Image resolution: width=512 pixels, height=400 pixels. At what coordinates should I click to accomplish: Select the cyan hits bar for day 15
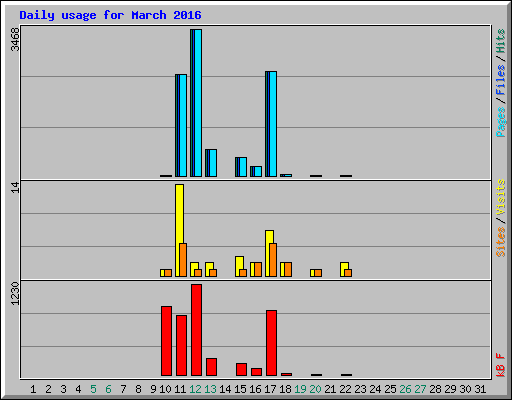(x=243, y=167)
